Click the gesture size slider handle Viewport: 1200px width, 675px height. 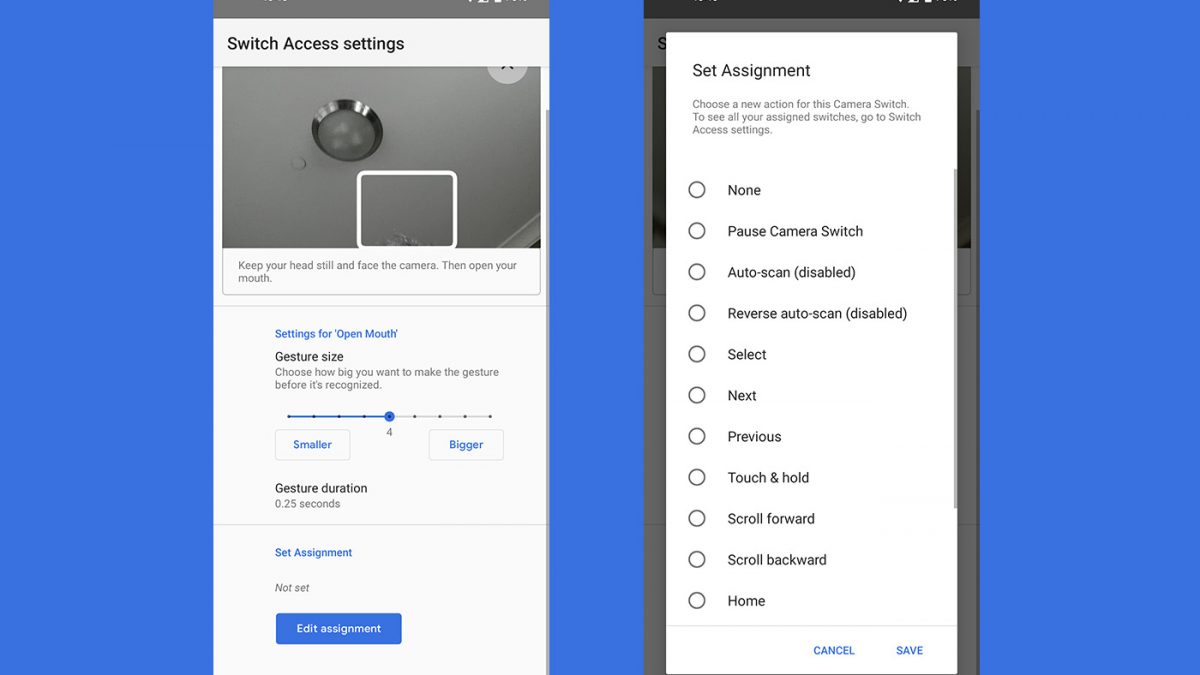[389, 416]
